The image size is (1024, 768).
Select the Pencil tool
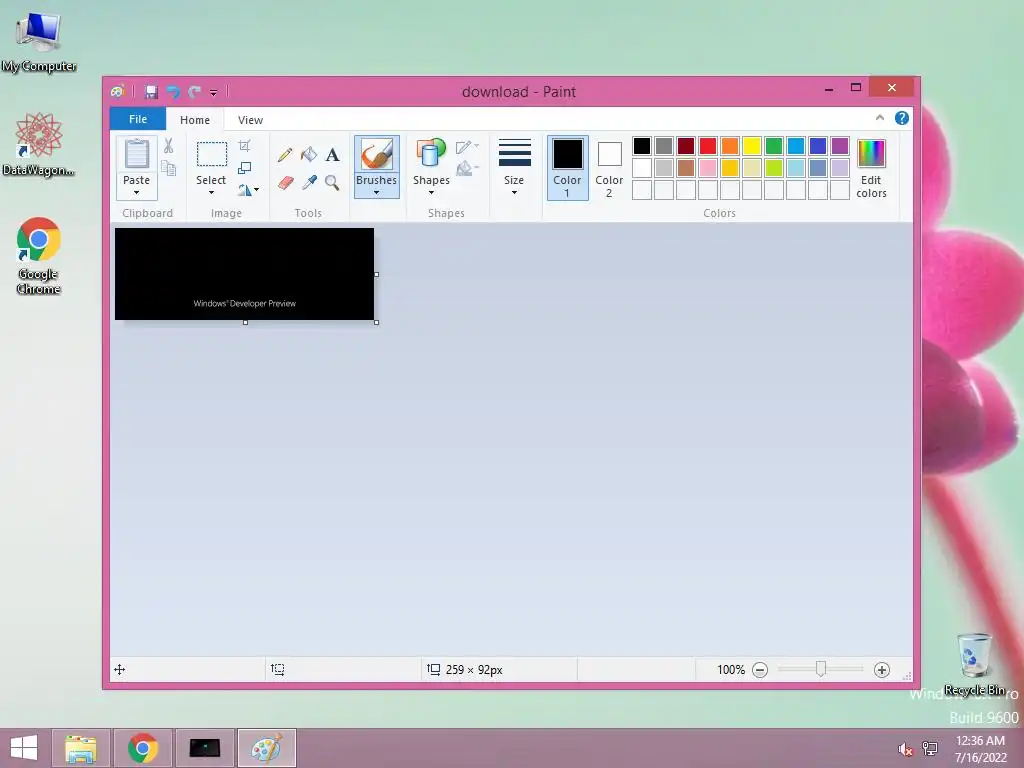(285, 155)
